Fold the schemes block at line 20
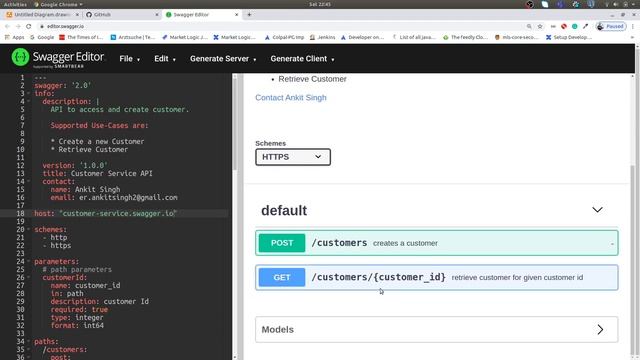 click(29, 229)
